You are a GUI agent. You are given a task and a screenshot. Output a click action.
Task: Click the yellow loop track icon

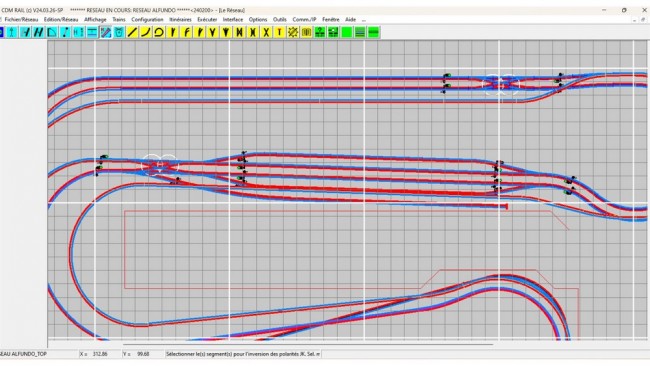click(159, 32)
